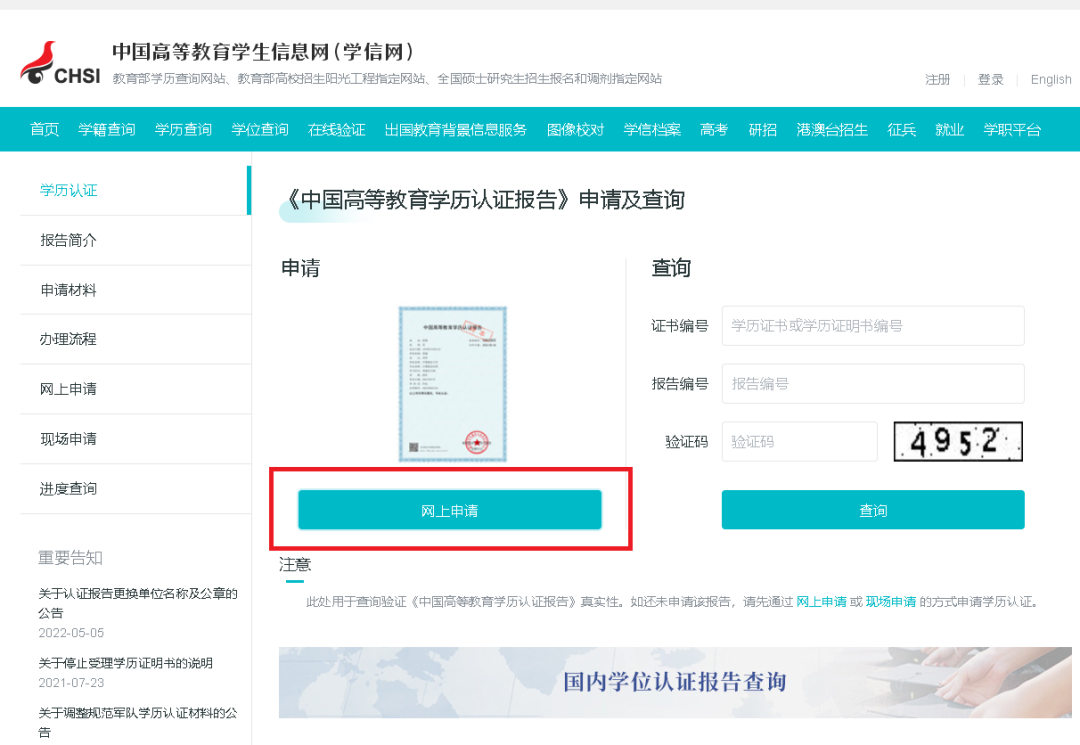Click the 重要告知 section heading
Image resolution: width=1080 pixels, height=745 pixels.
coord(70,558)
